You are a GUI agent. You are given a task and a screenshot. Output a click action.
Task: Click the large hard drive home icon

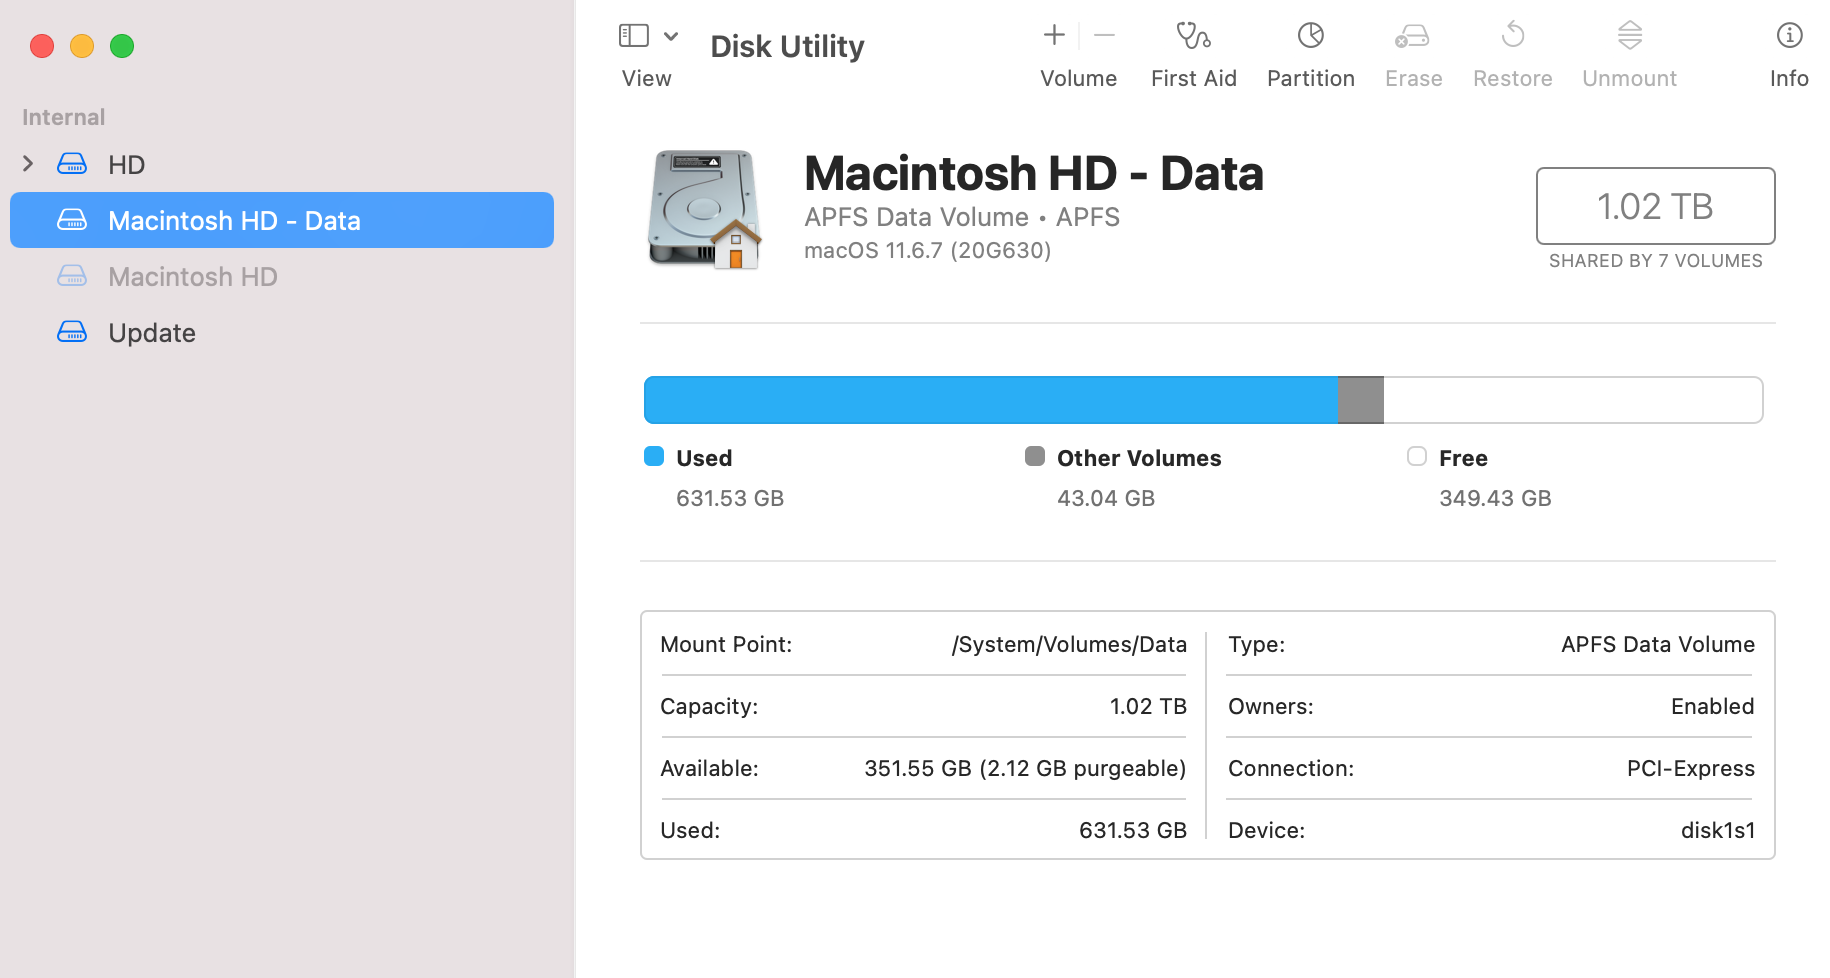pos(705,209)
